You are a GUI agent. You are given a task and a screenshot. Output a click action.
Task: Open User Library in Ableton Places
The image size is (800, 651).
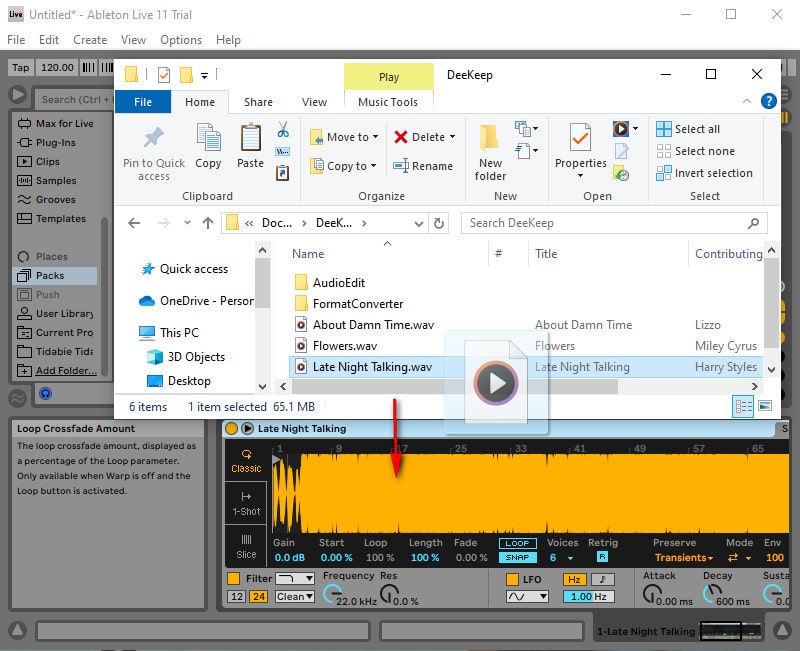coord(55,313)
